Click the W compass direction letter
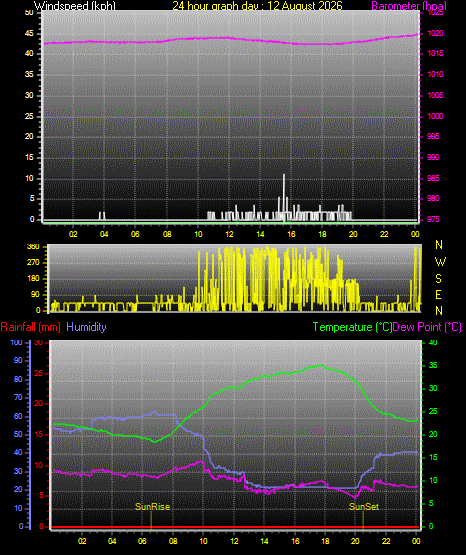Screen dimensions: 466x555 click(440, 262)
